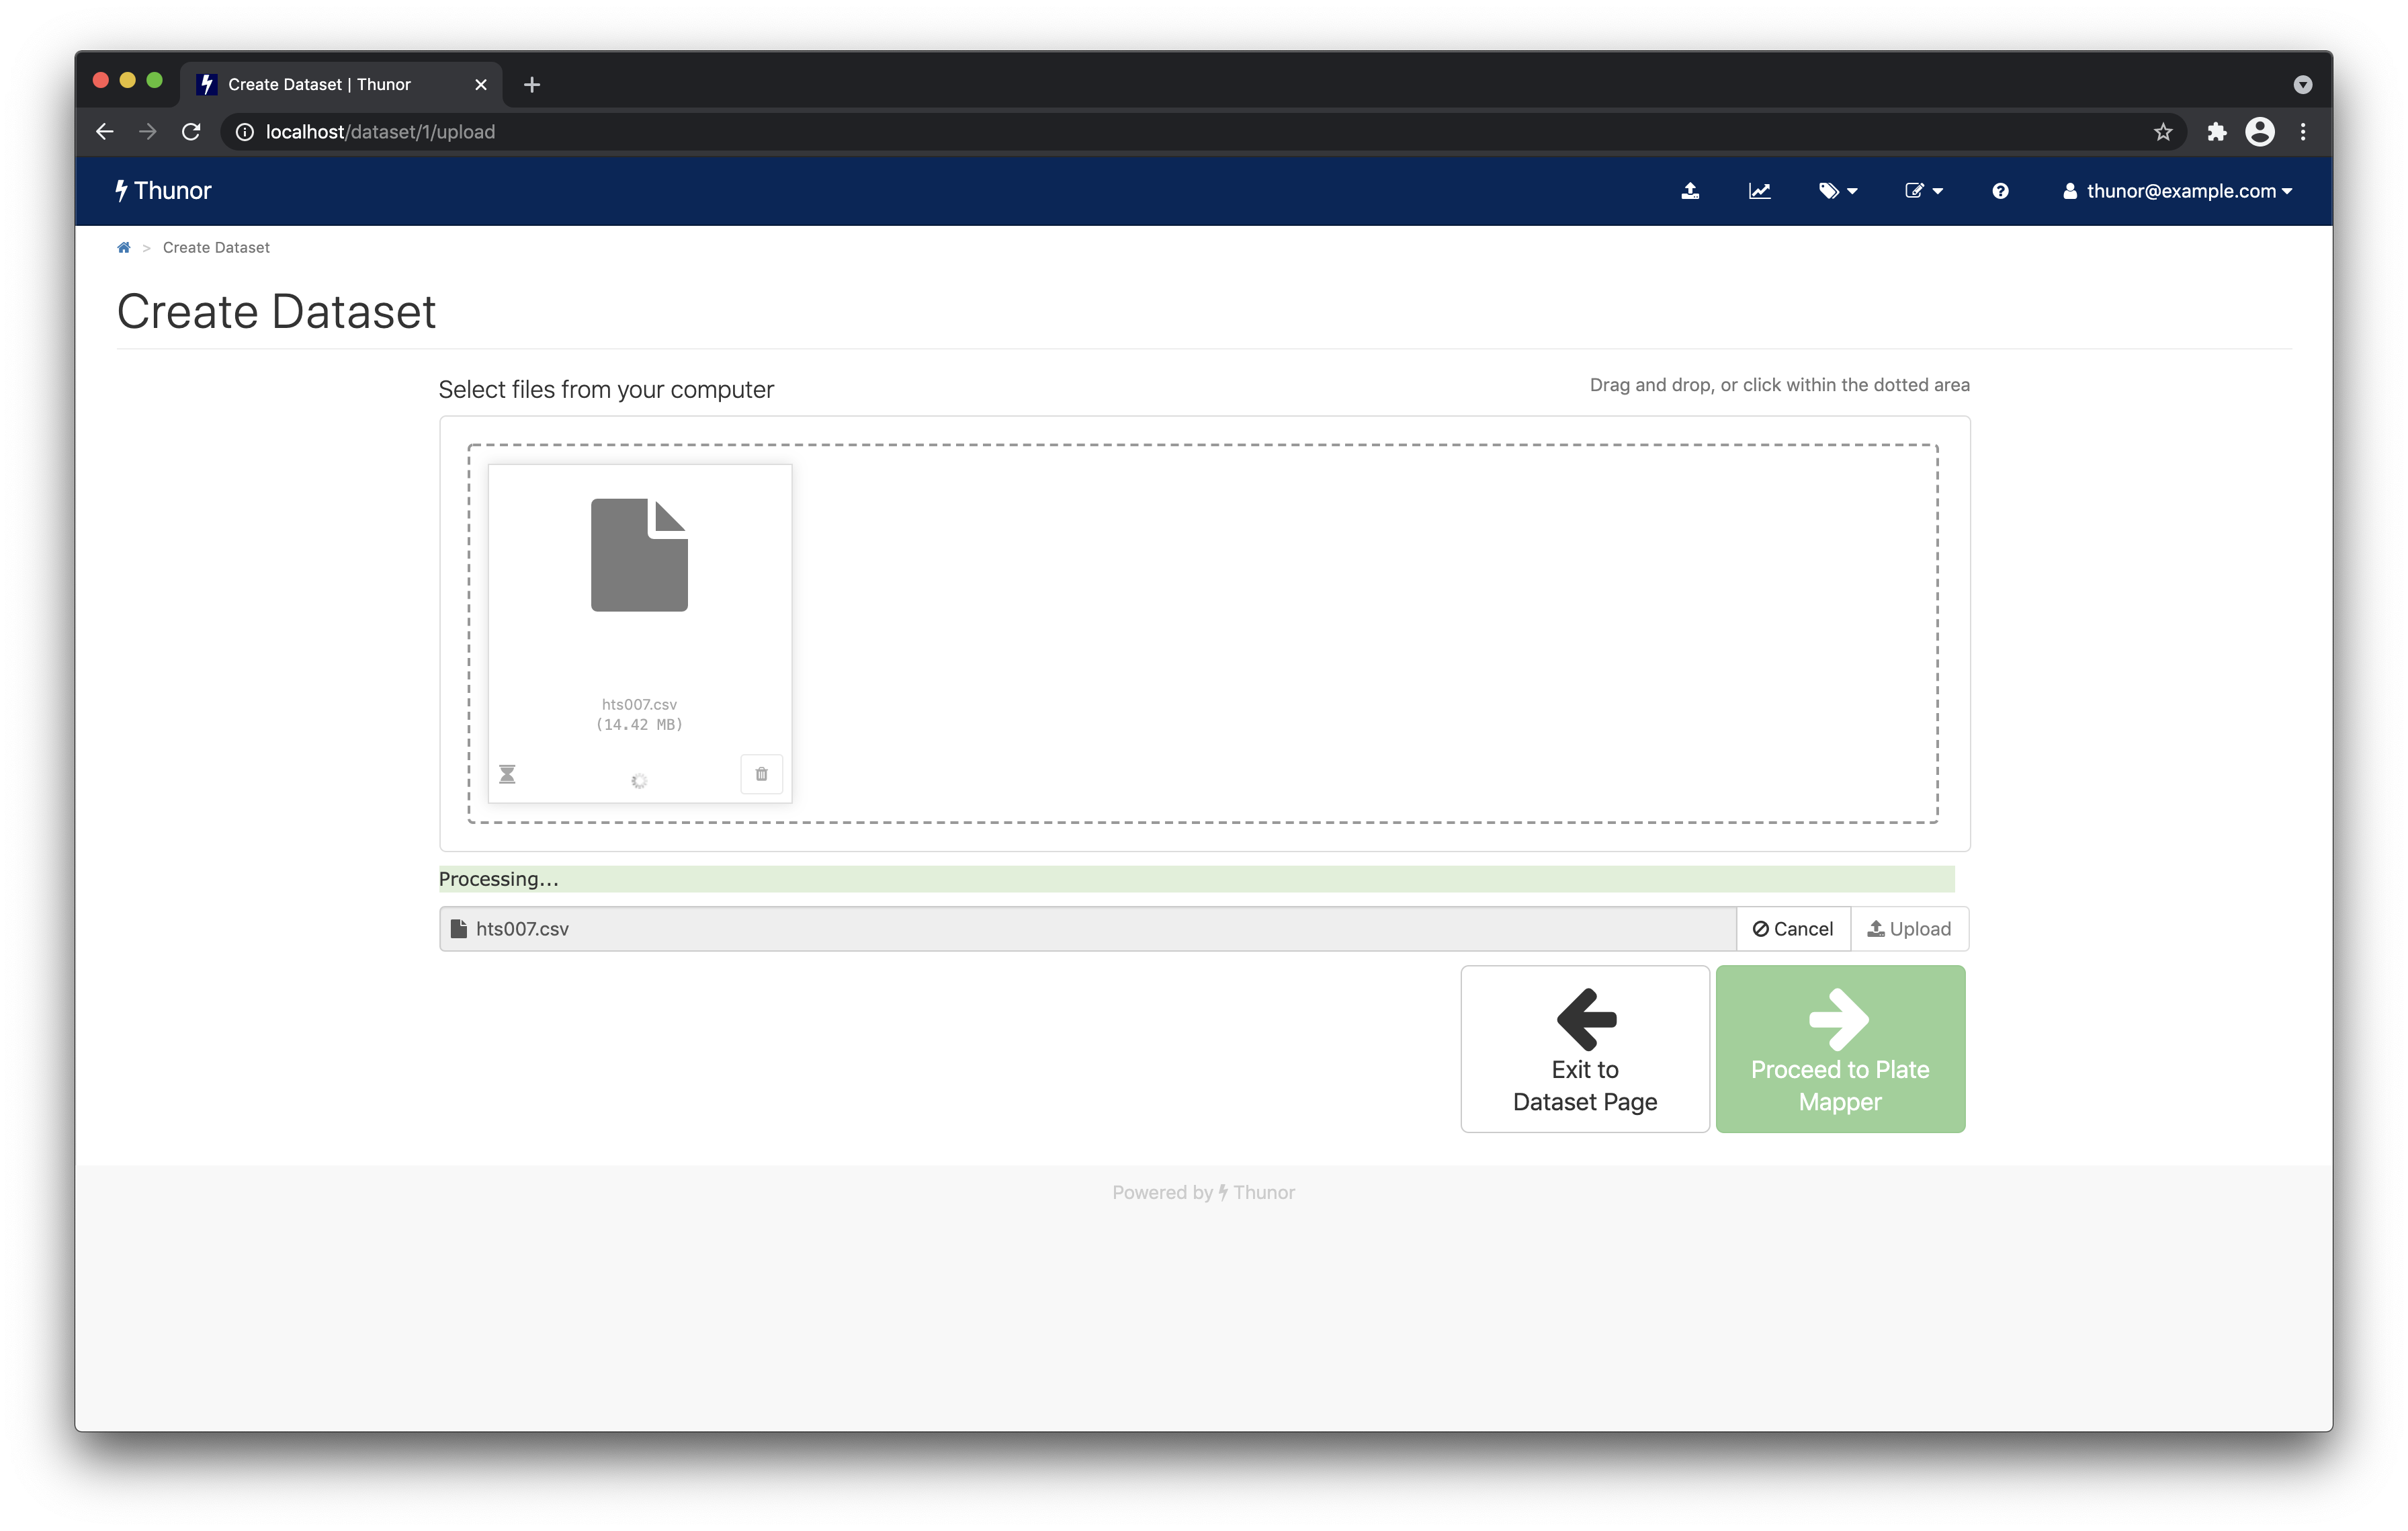
Task: Click the upload icon in the navbar
Action: click(1691, 190)
